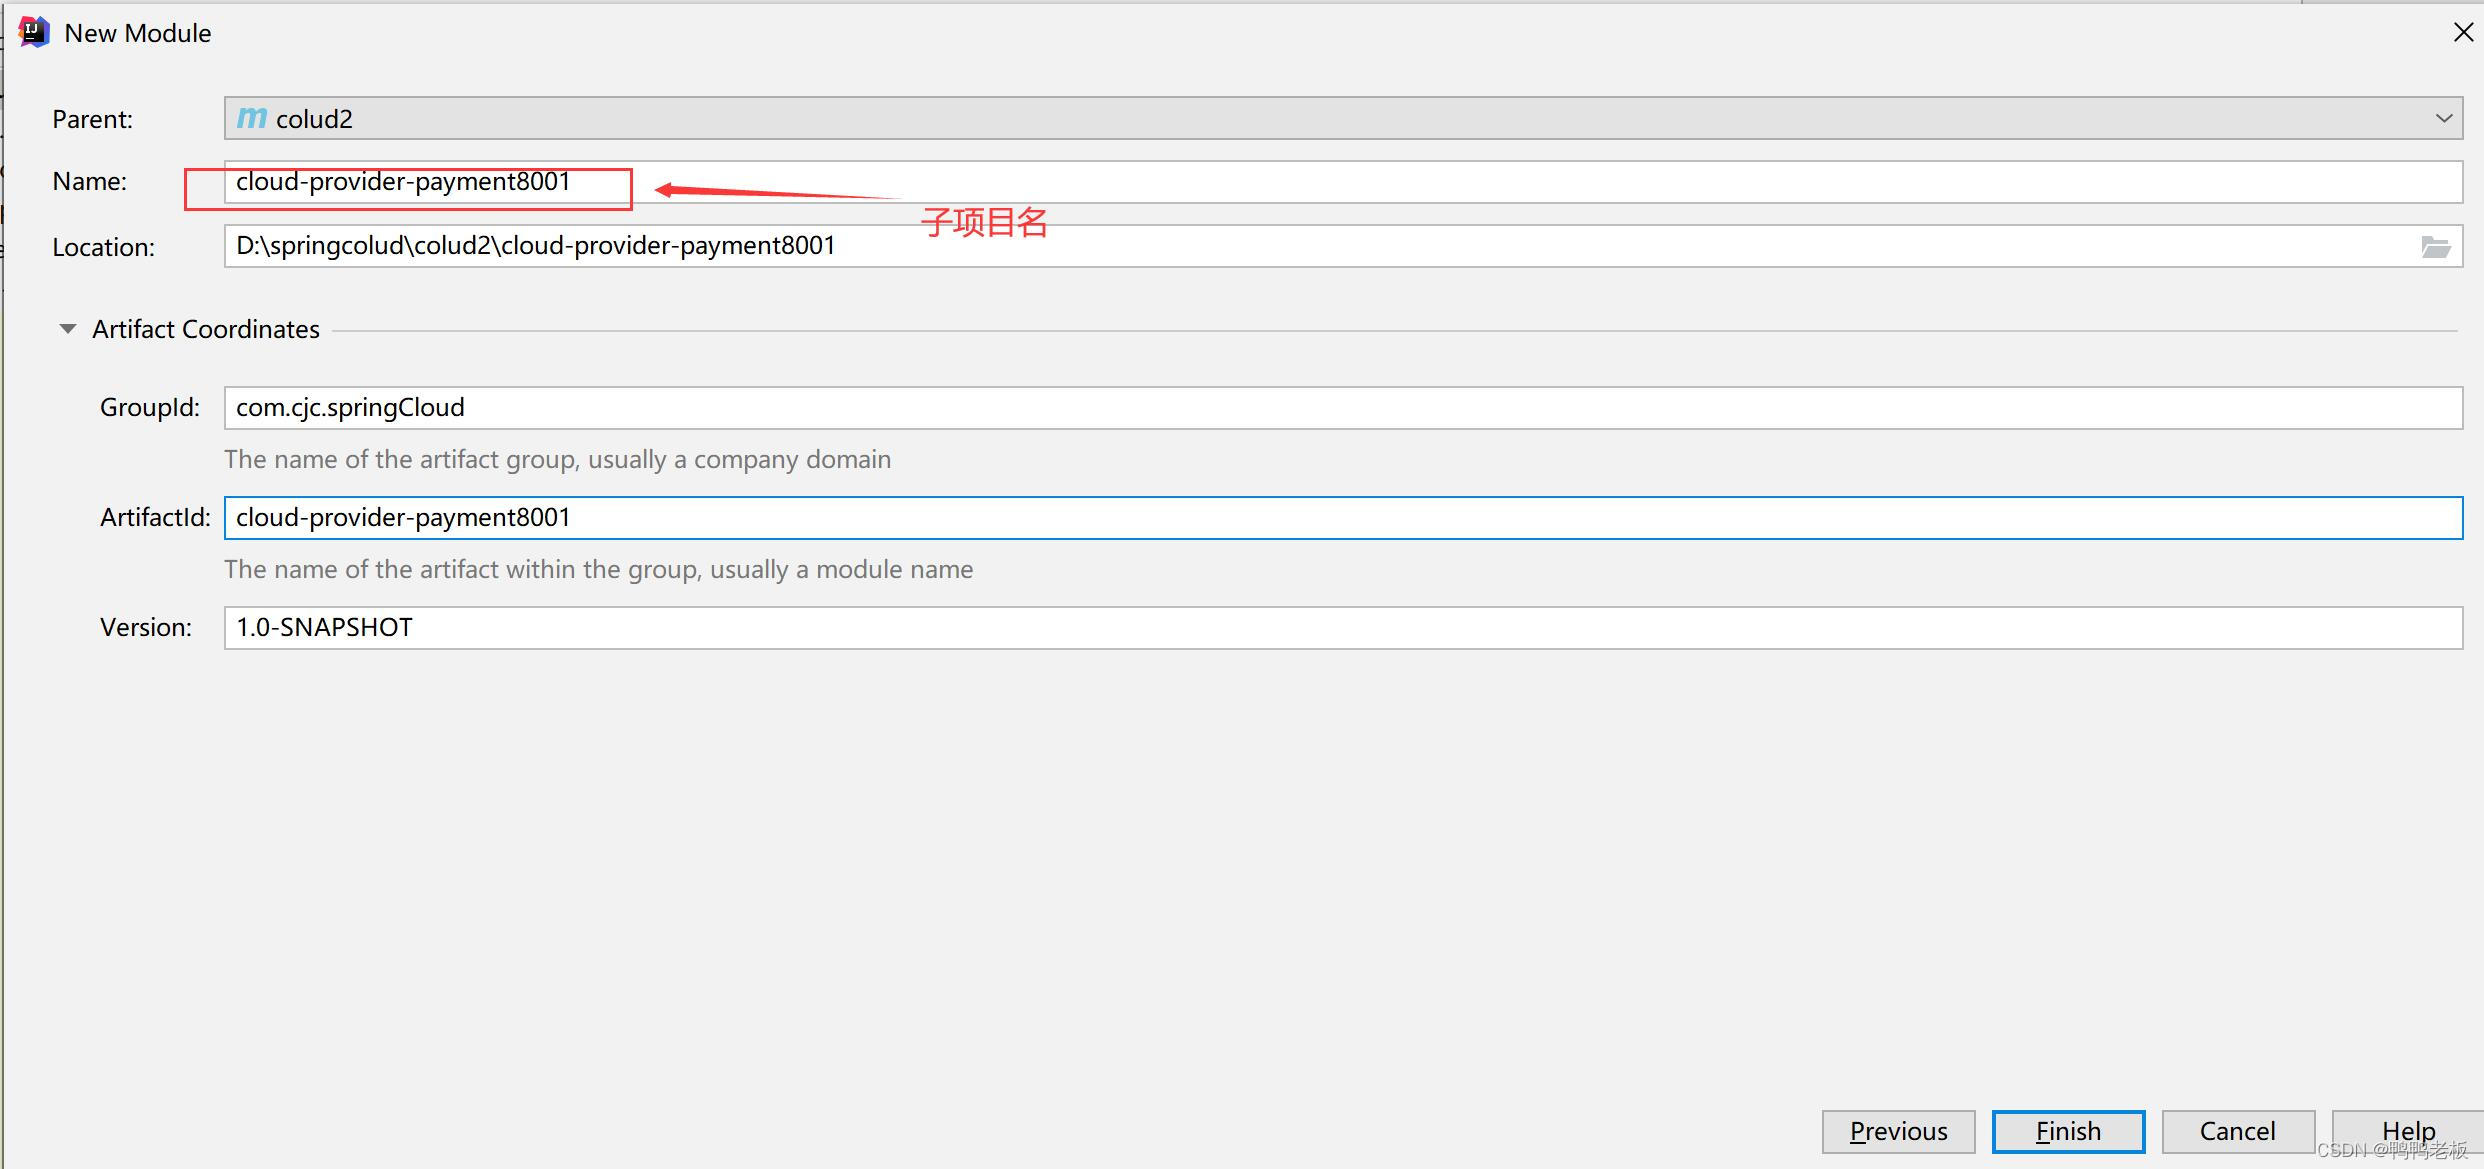Click Finish to create the module
Viewport: 2484px width, 1169px height.
(x=2067, y=1131)
